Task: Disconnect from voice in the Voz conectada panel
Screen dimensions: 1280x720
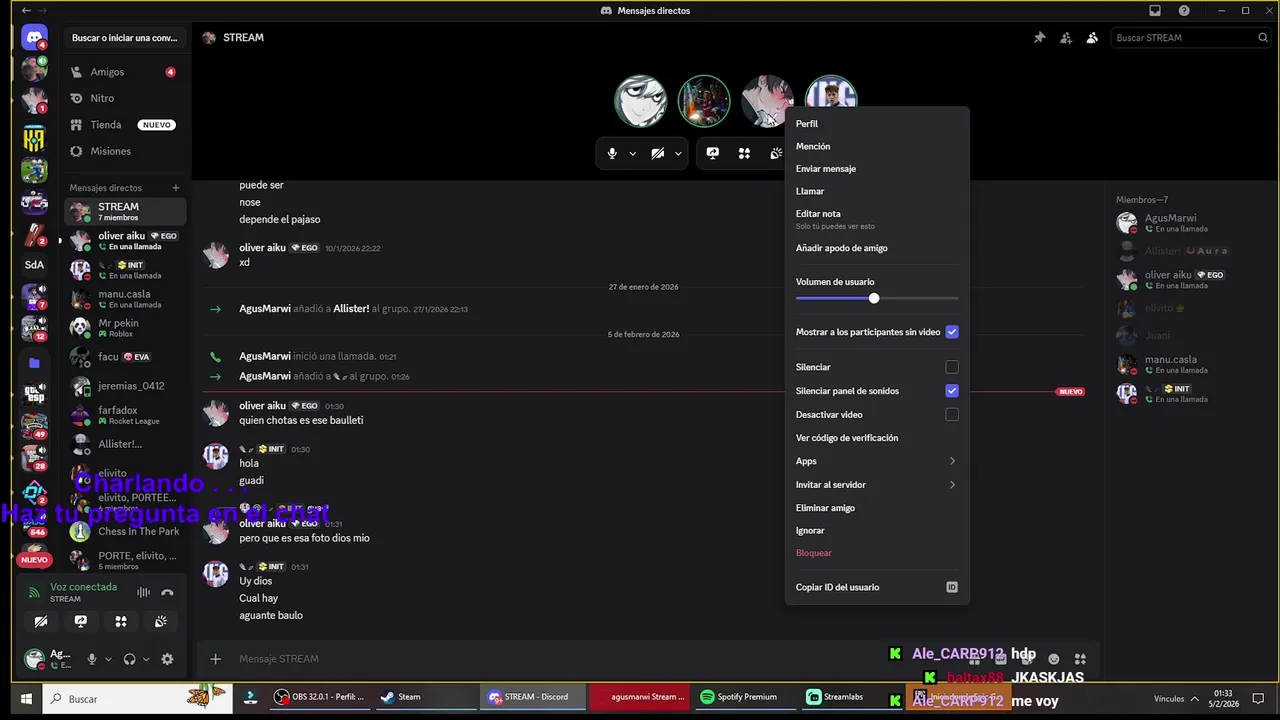Action: point(167,592)
